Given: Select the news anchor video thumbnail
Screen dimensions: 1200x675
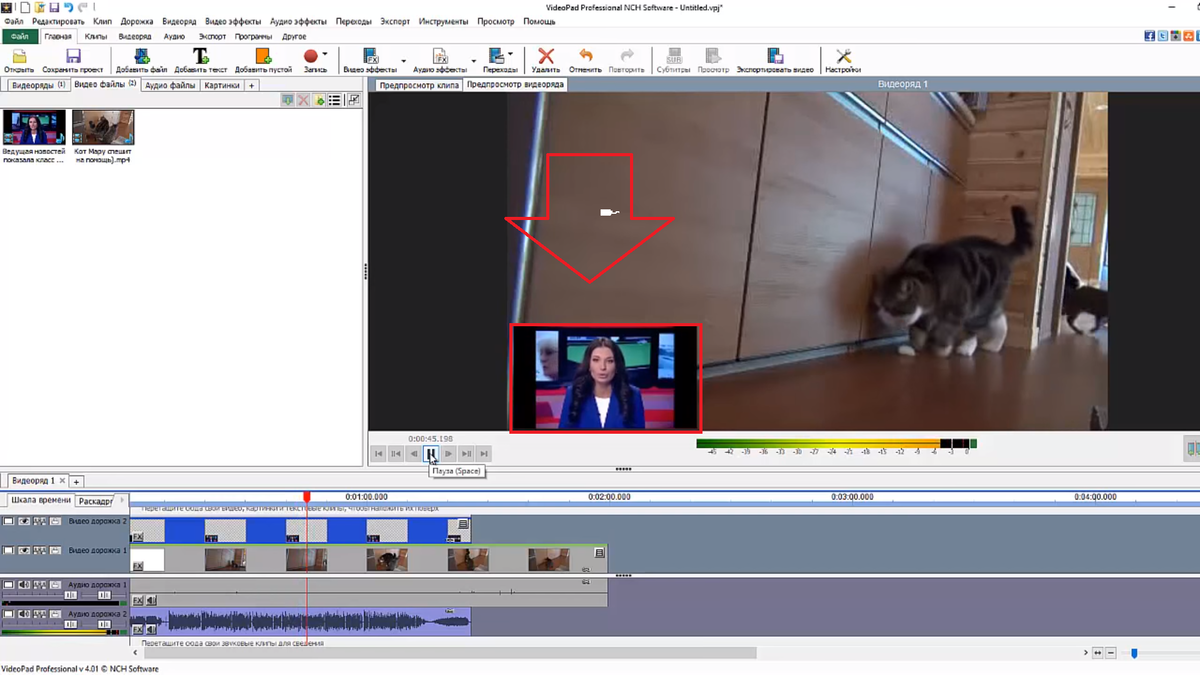Looking at the screenshot, I should [34, 128].
